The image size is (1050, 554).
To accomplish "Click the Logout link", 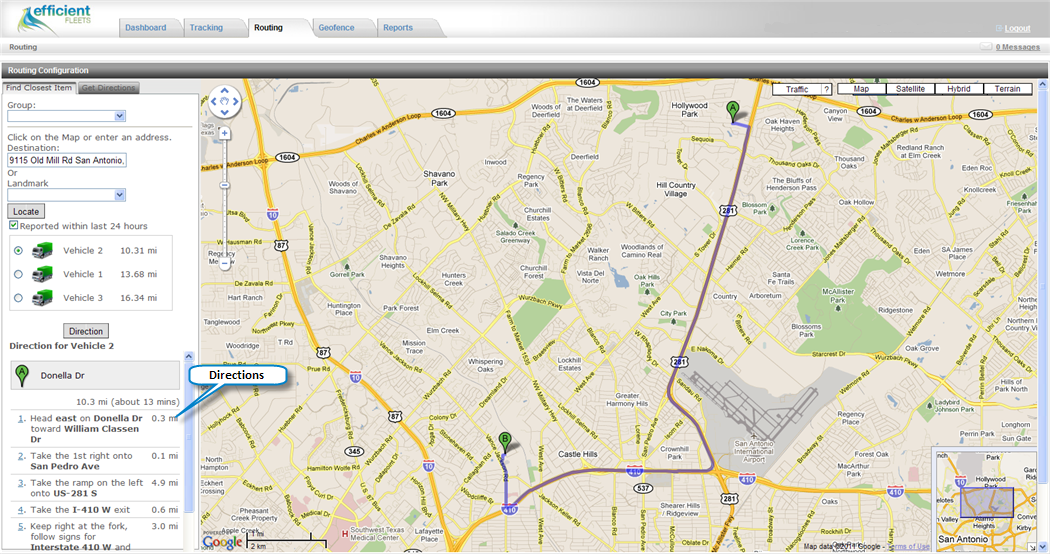I will pyautogui.click(x=1017, y=28).
